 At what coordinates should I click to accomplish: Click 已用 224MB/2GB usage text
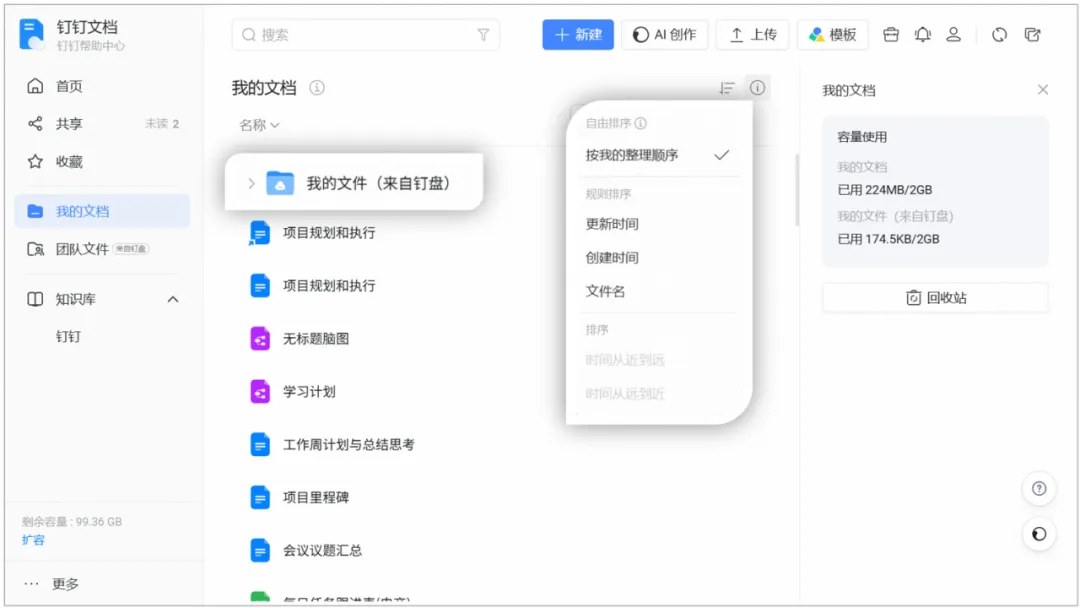pos(885,190)
